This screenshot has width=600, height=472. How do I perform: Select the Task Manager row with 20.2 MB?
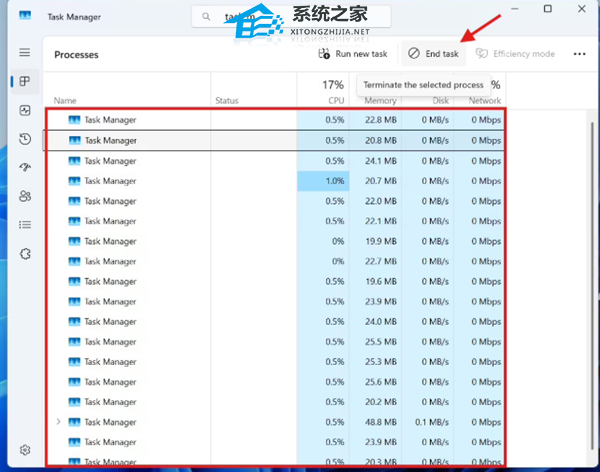tap(275, 402)
